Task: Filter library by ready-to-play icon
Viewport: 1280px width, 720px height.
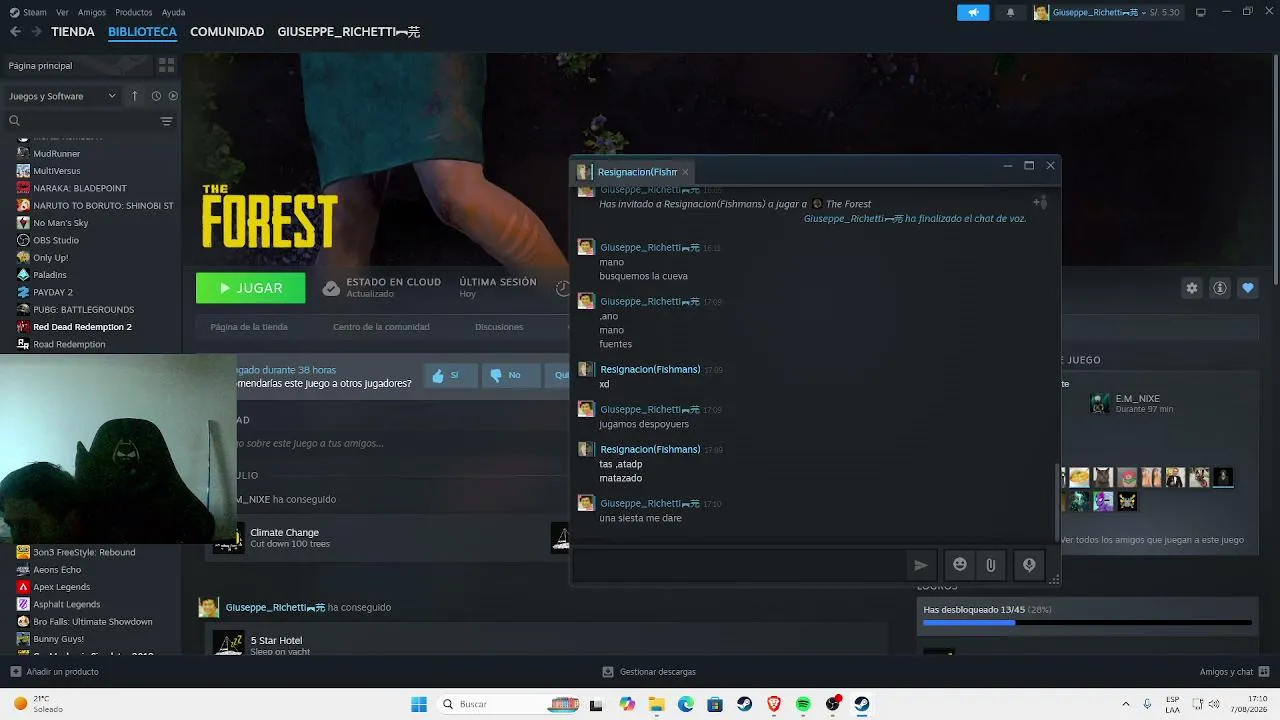Action: tap(173, 96)
